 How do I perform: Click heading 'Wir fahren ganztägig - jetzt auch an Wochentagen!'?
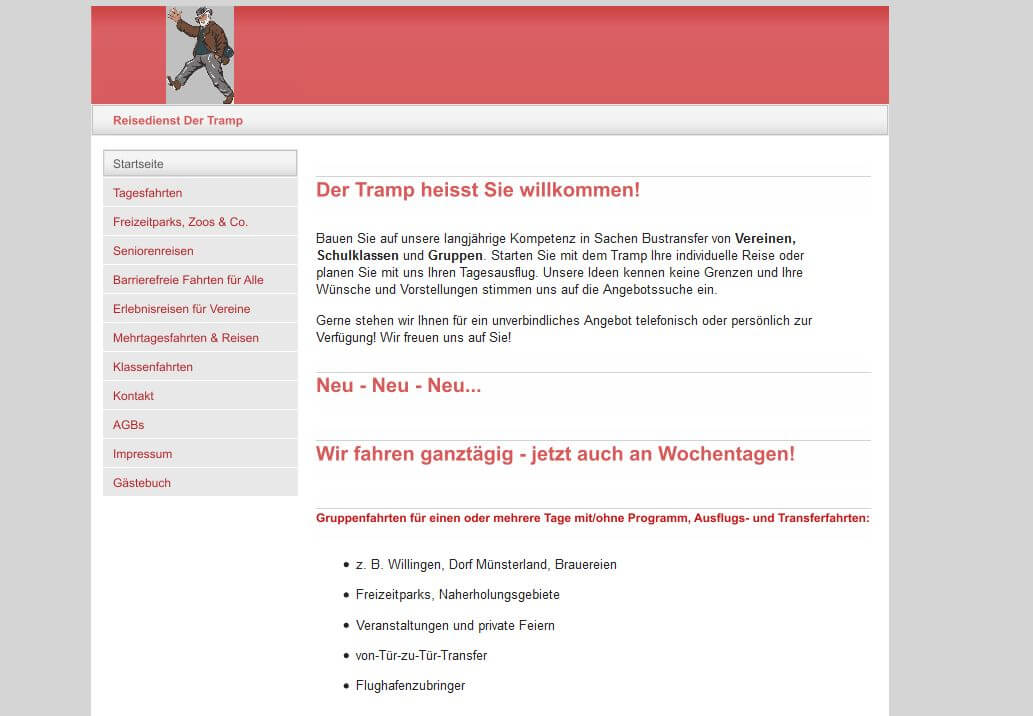coord(555,454)
